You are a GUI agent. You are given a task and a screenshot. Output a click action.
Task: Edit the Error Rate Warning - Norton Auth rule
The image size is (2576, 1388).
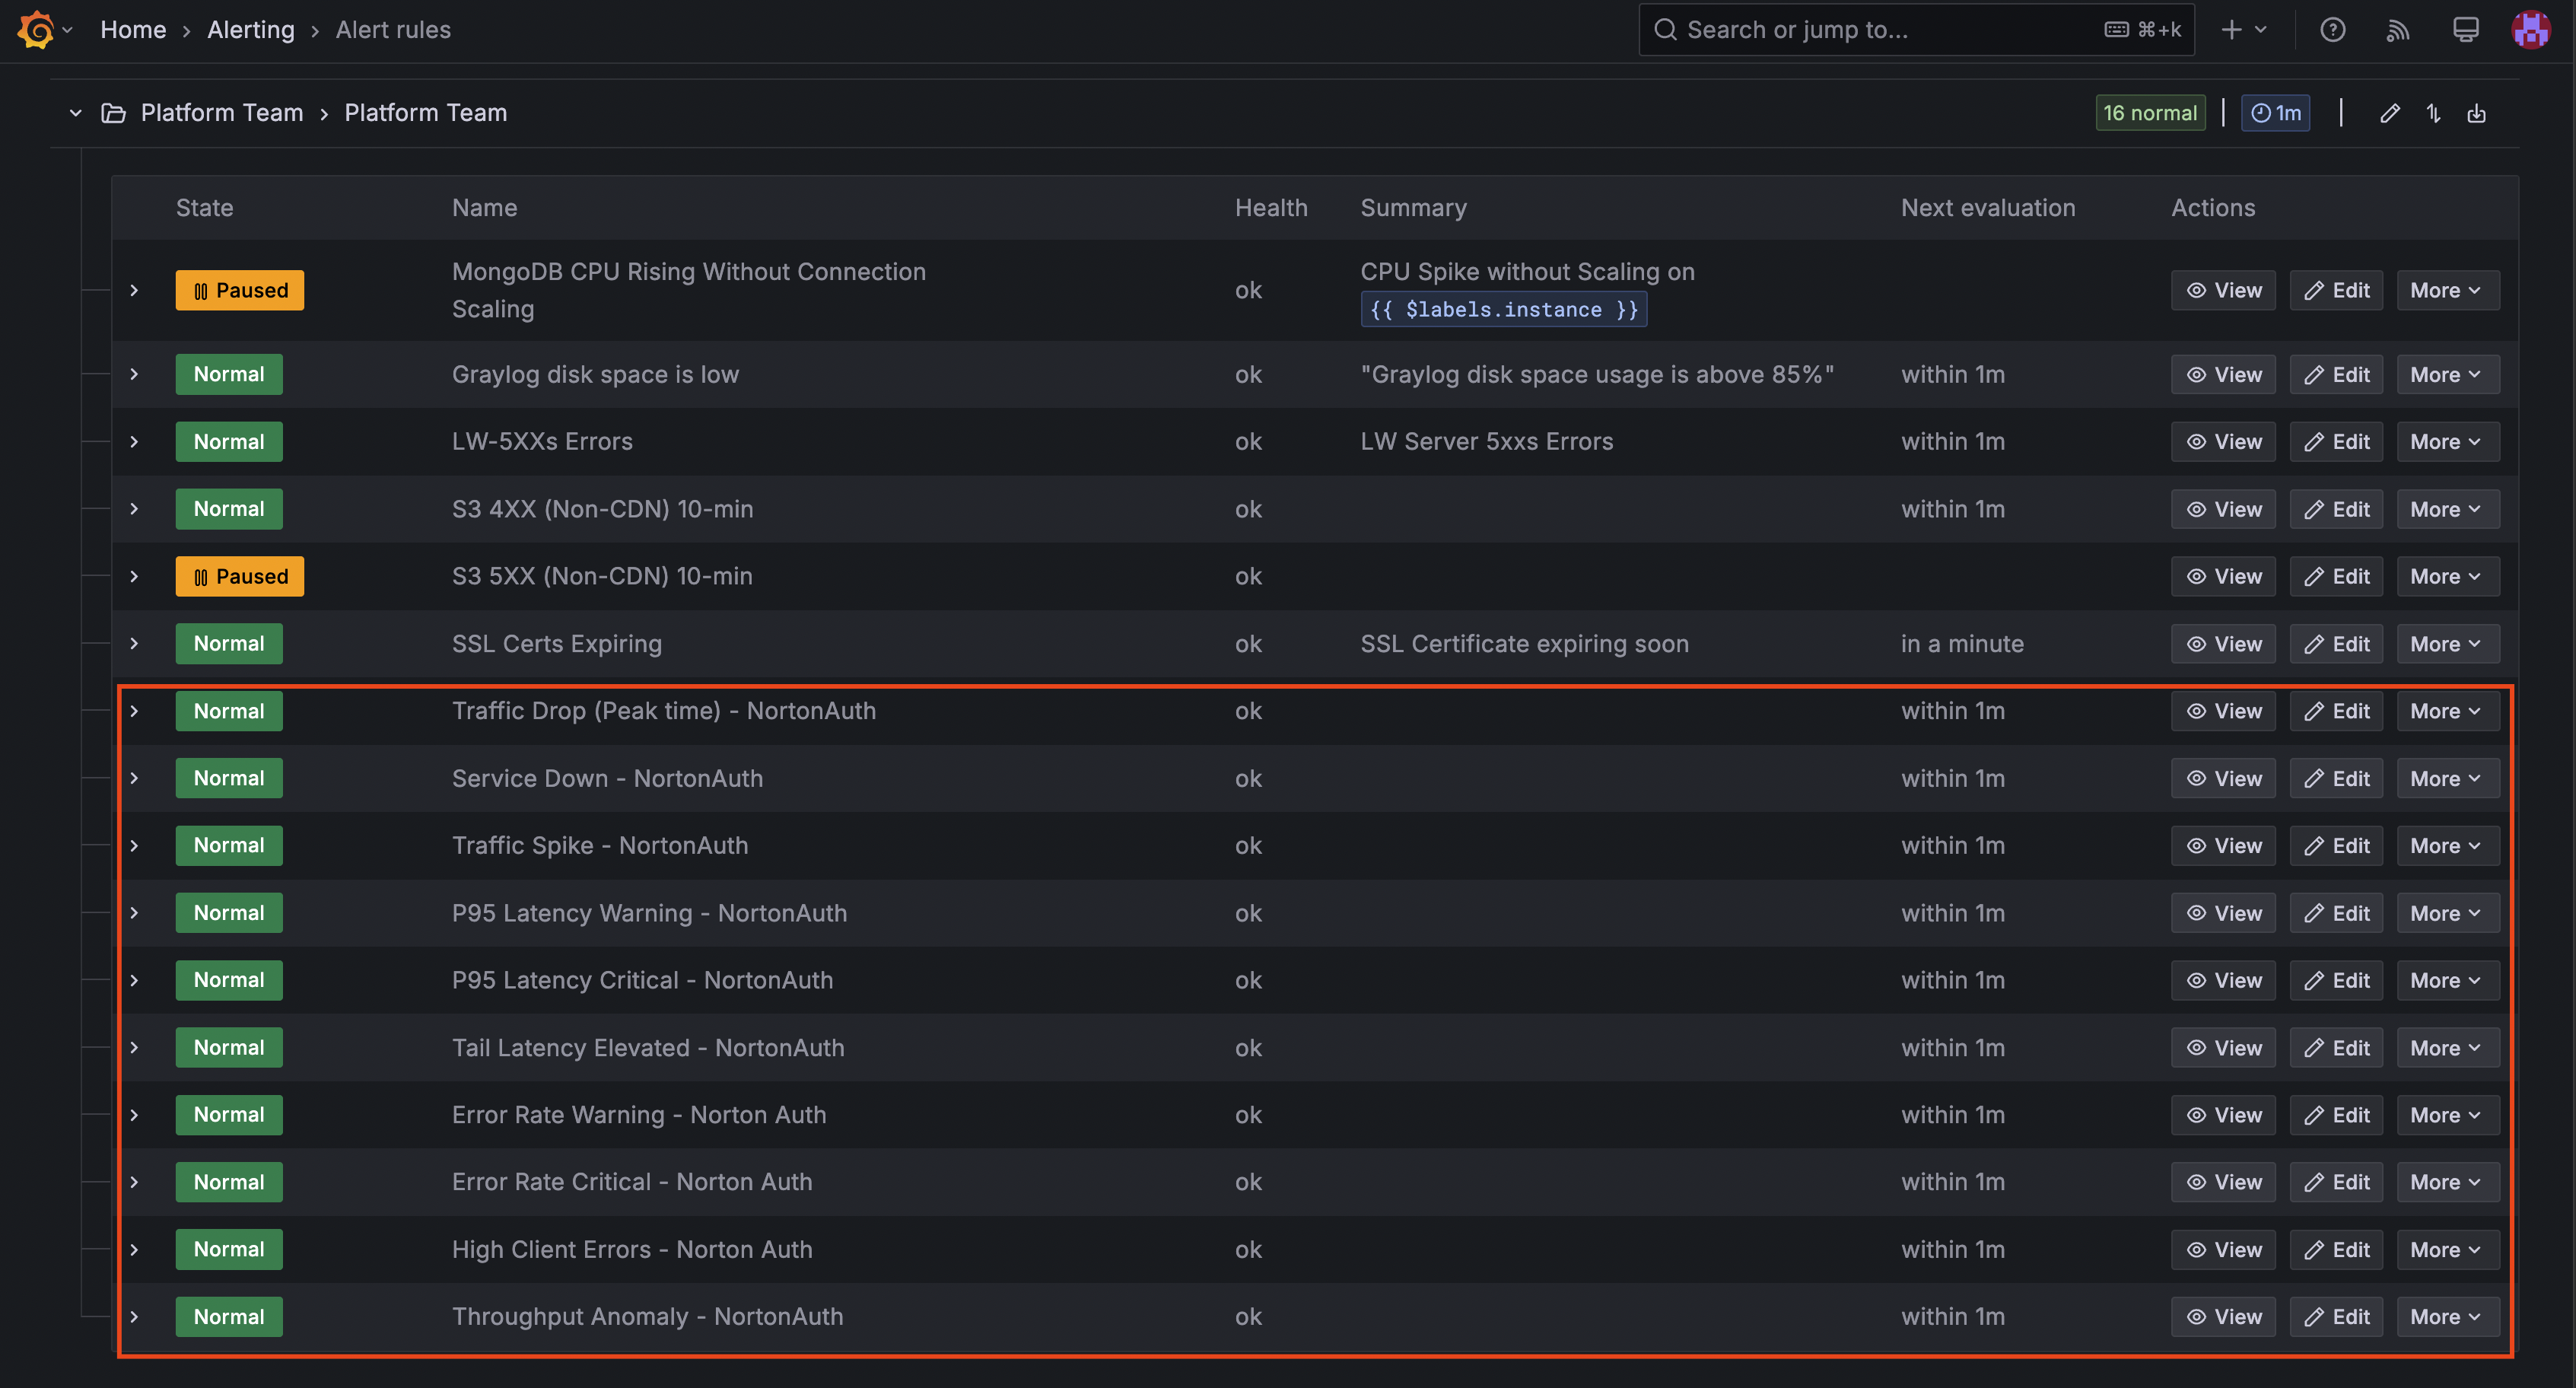tap(2336, 1114)
